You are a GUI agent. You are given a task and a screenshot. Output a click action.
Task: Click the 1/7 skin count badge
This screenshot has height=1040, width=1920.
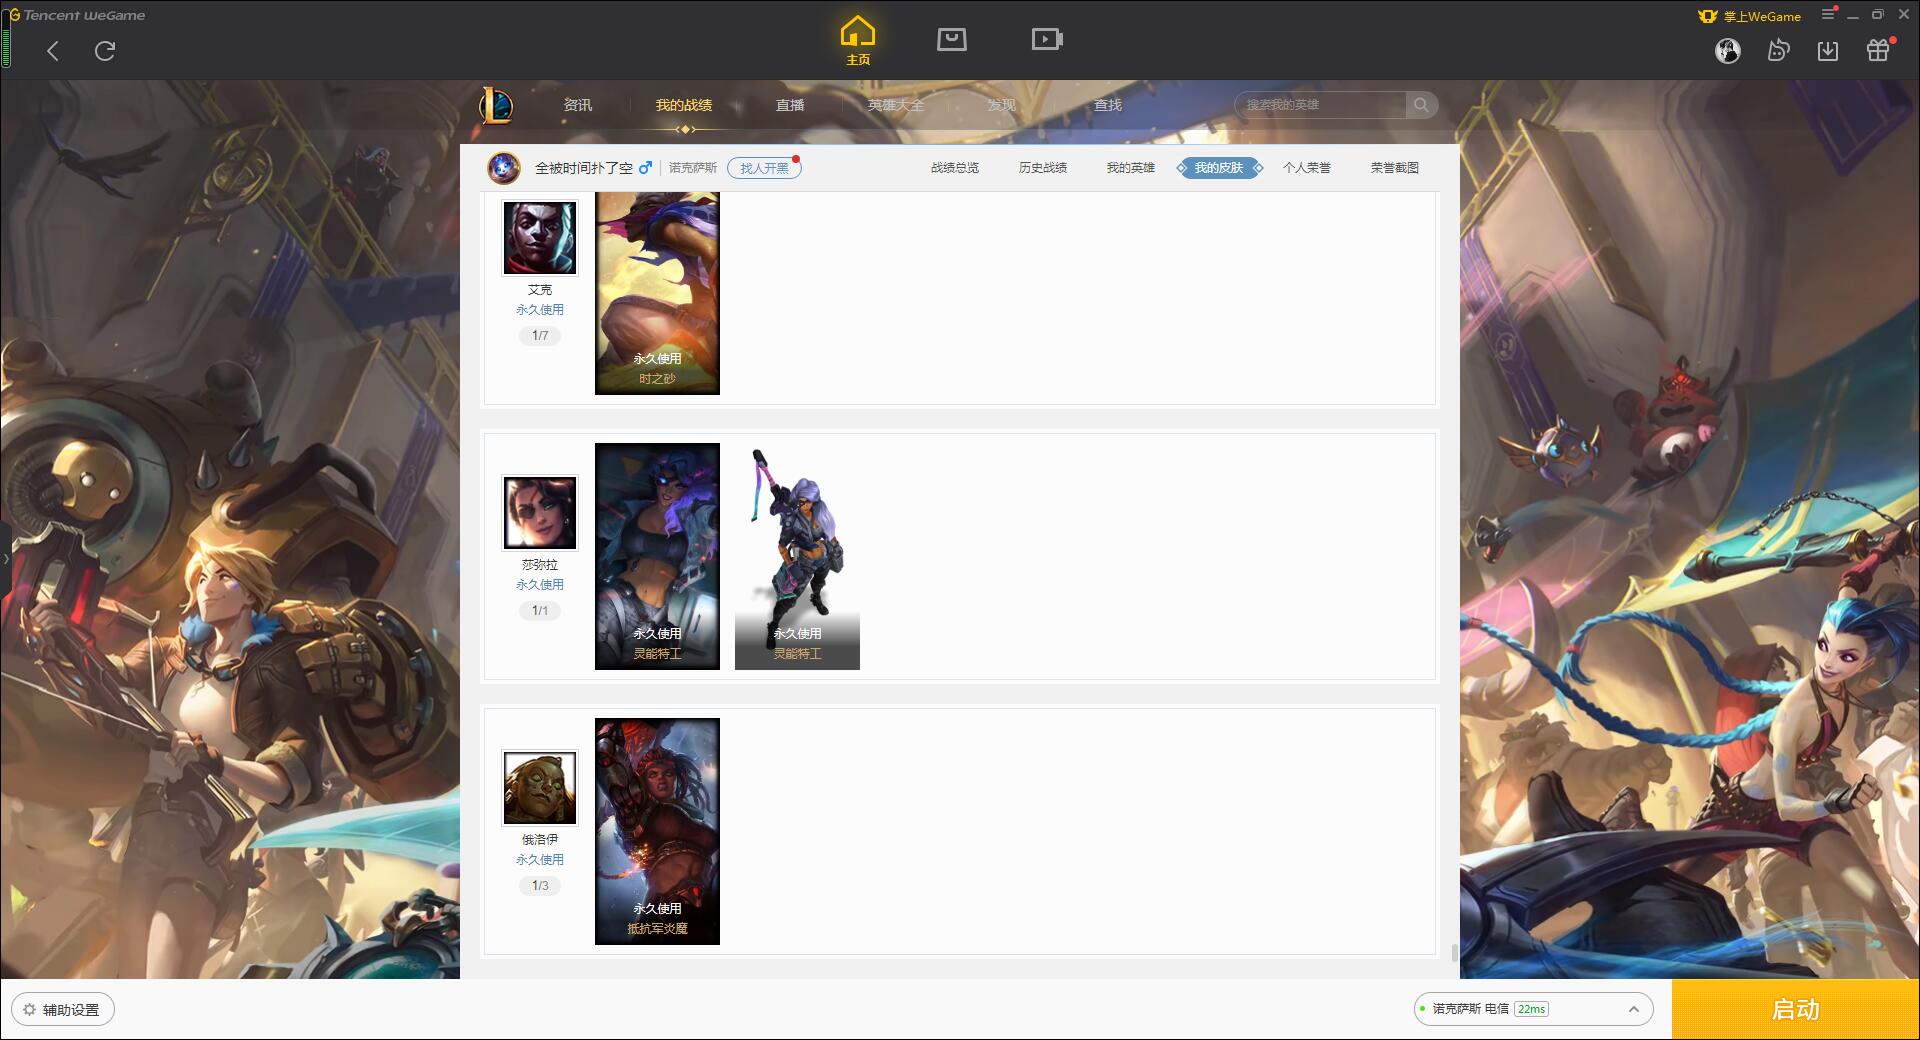tap(540, 336)
